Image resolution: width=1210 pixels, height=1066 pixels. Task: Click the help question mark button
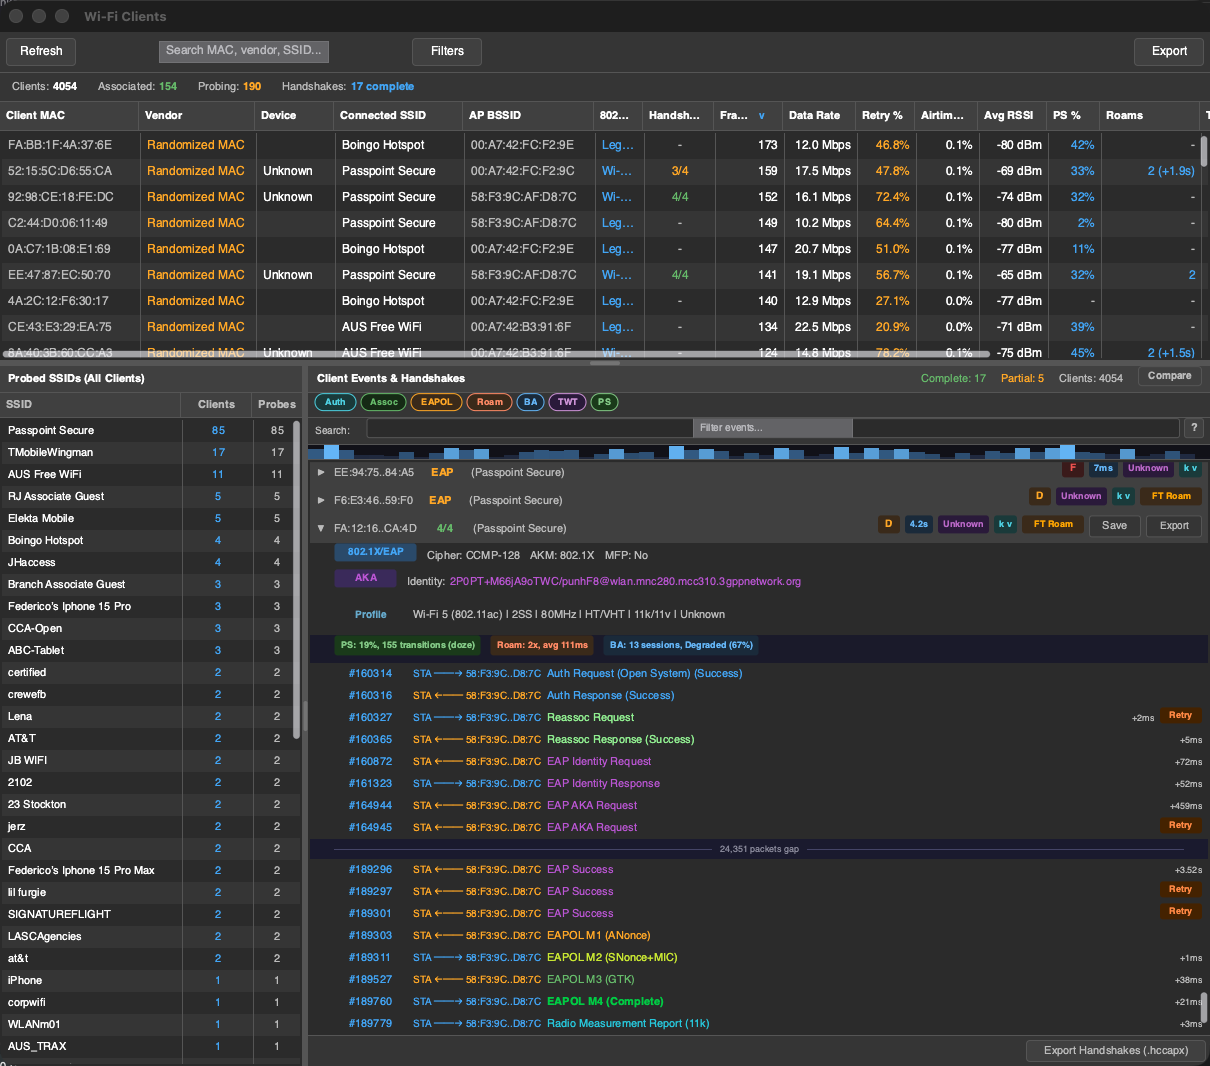(1193, 428)
